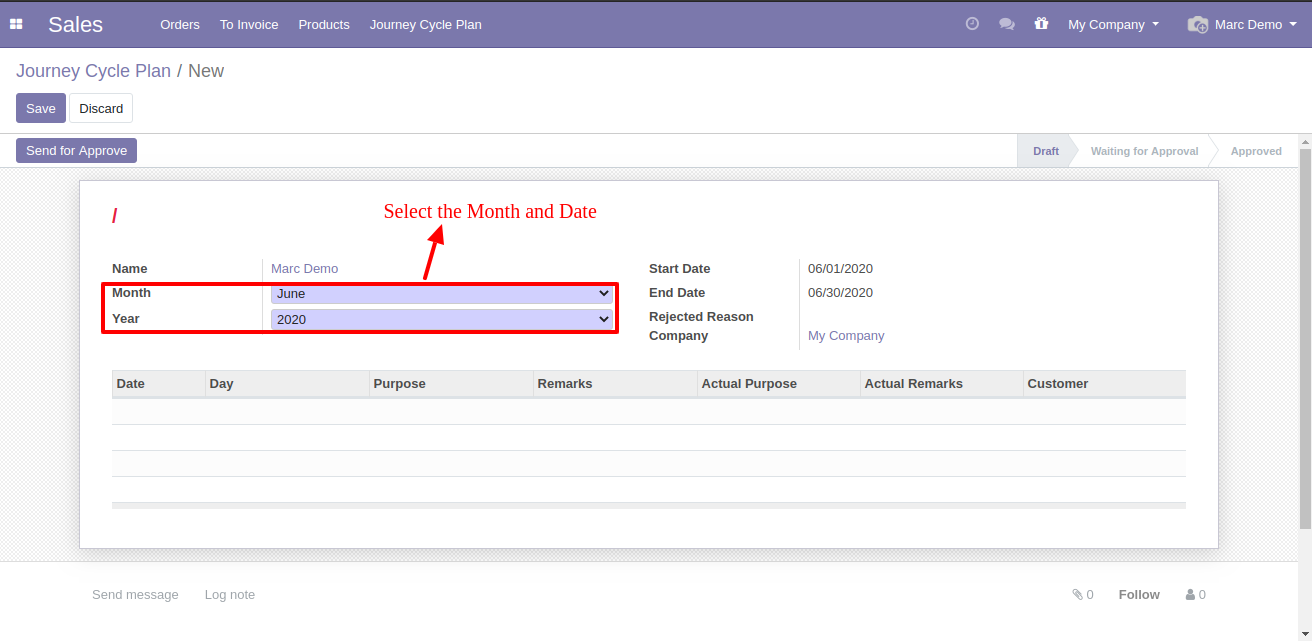Image resolution: width=1312 pixels, height=641 pixels.
Task: Sort by the Customer column header
Action: tap(1105, 384)
